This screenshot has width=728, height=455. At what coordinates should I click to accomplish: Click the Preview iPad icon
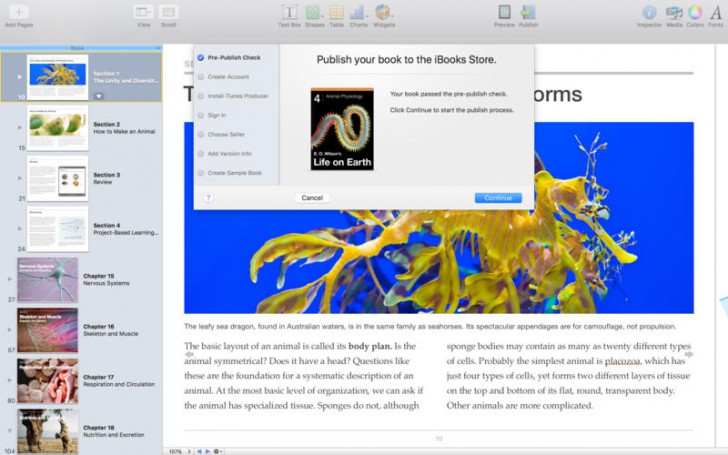(x=504, y=12)
